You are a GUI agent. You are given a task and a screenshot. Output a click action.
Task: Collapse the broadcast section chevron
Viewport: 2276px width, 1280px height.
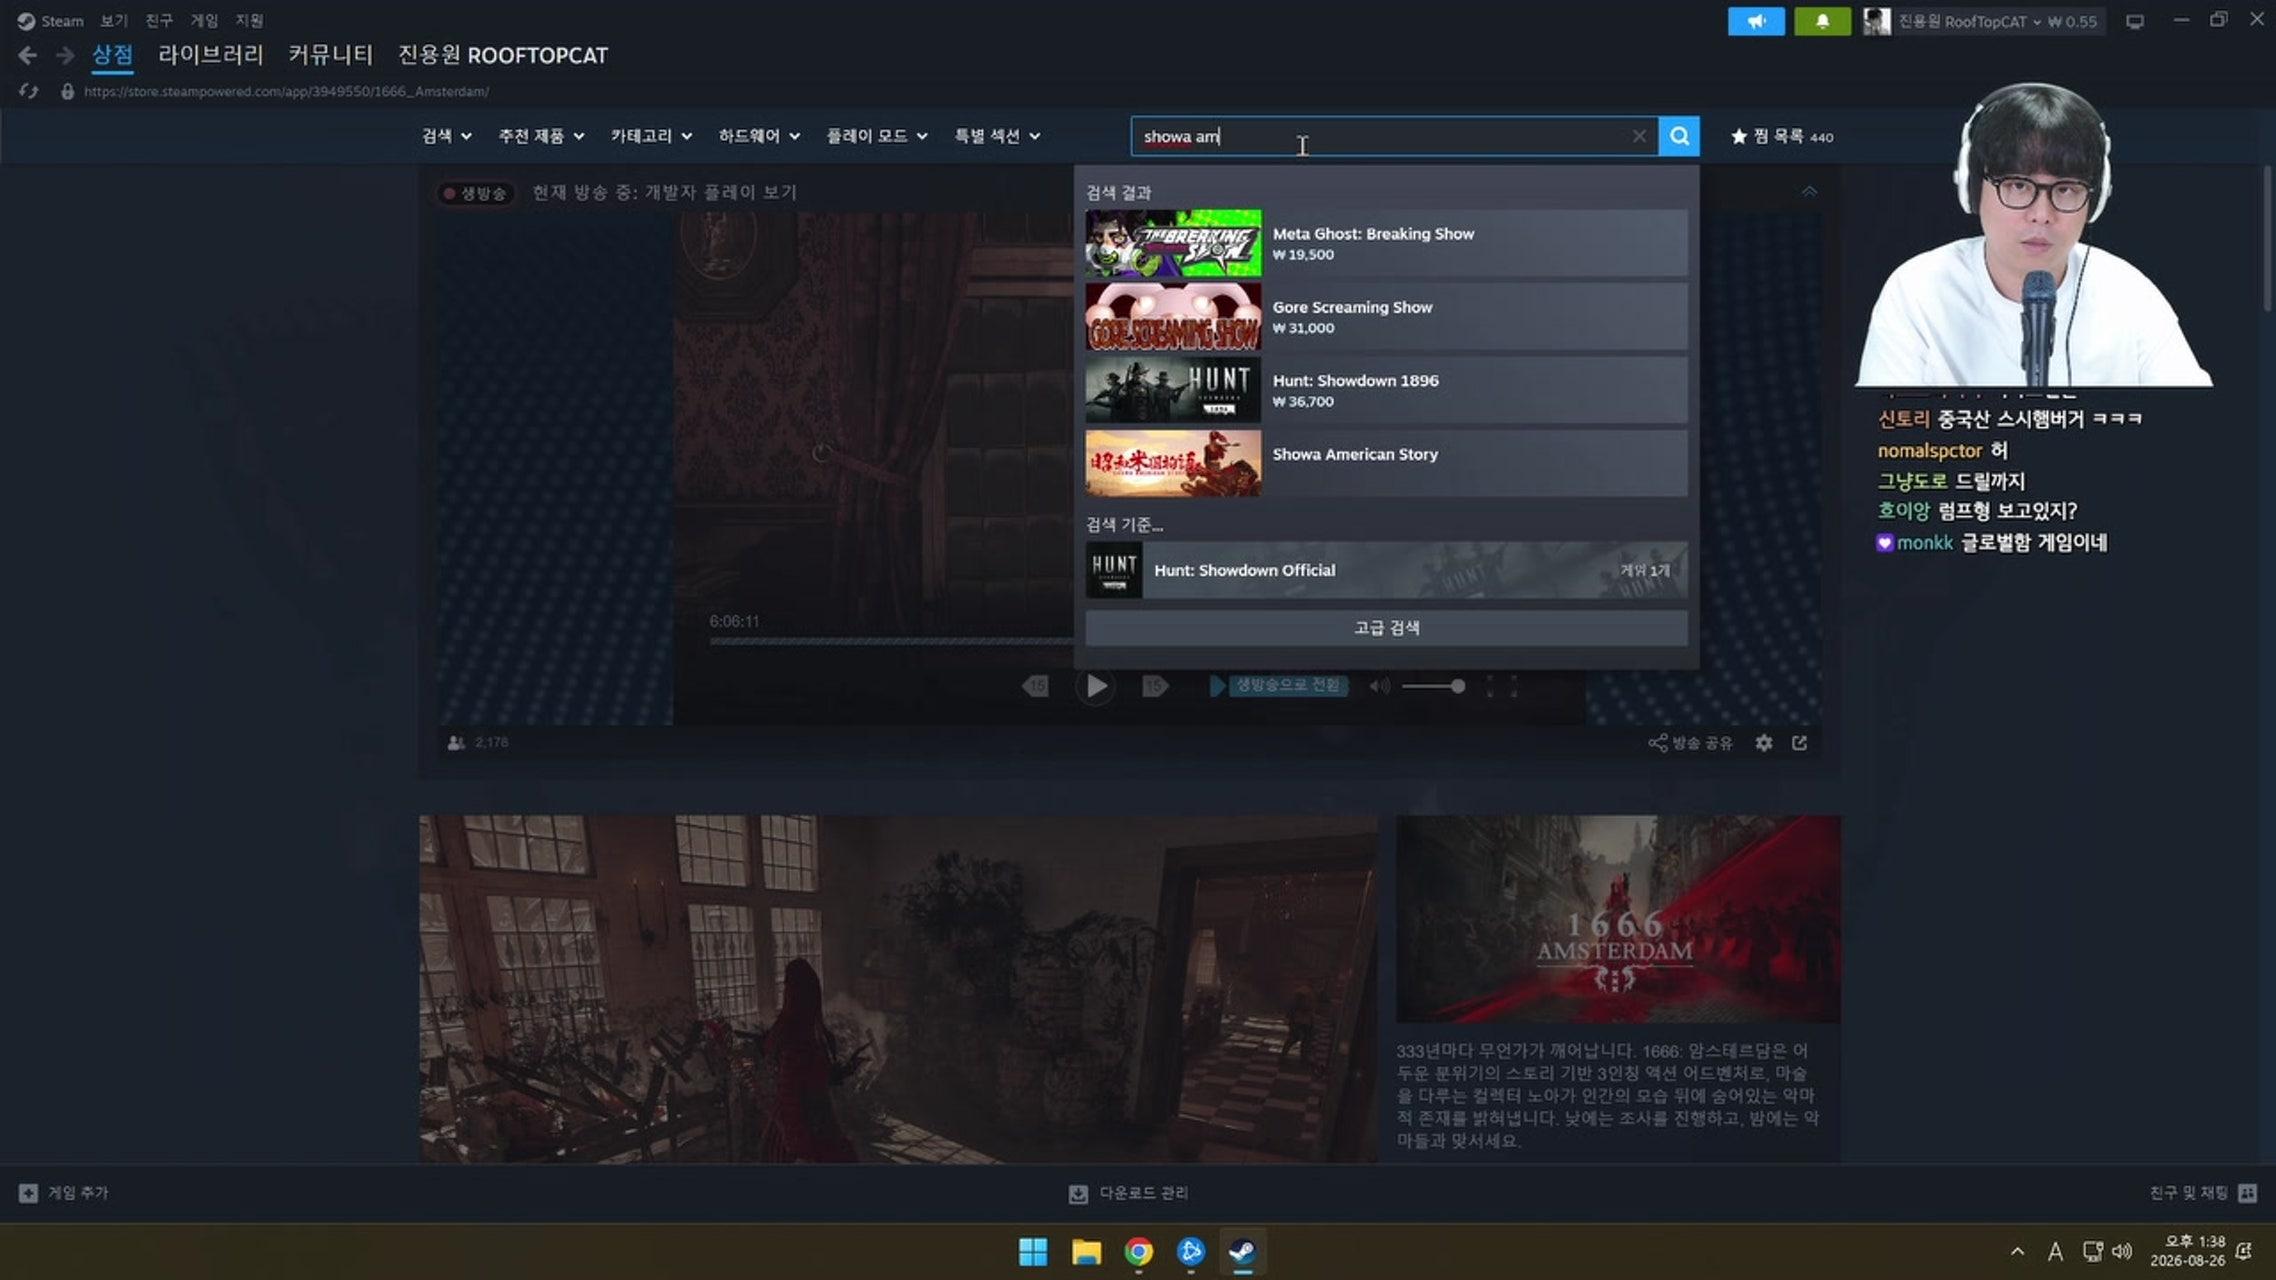(1809, 191)
